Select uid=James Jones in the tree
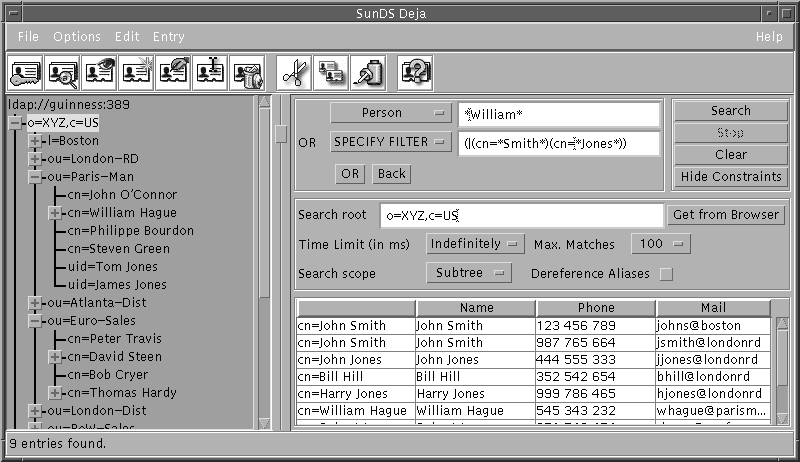 coord(117,285)
